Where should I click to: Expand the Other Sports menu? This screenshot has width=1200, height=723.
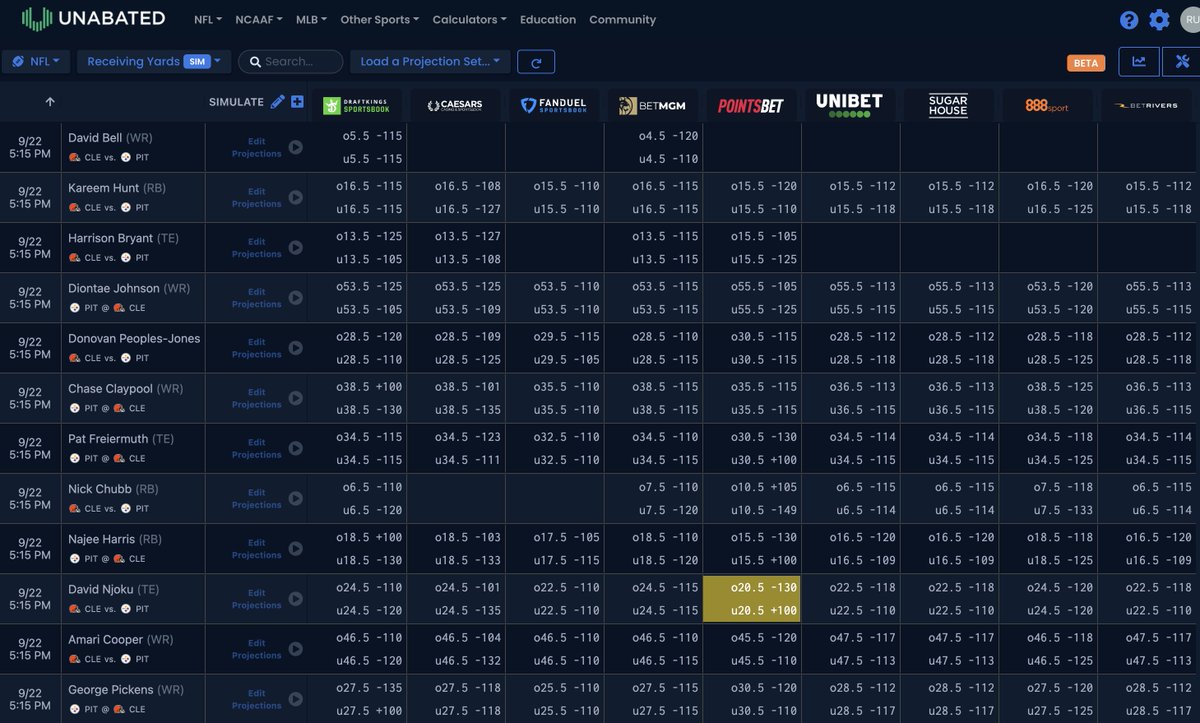click(381, 19)
